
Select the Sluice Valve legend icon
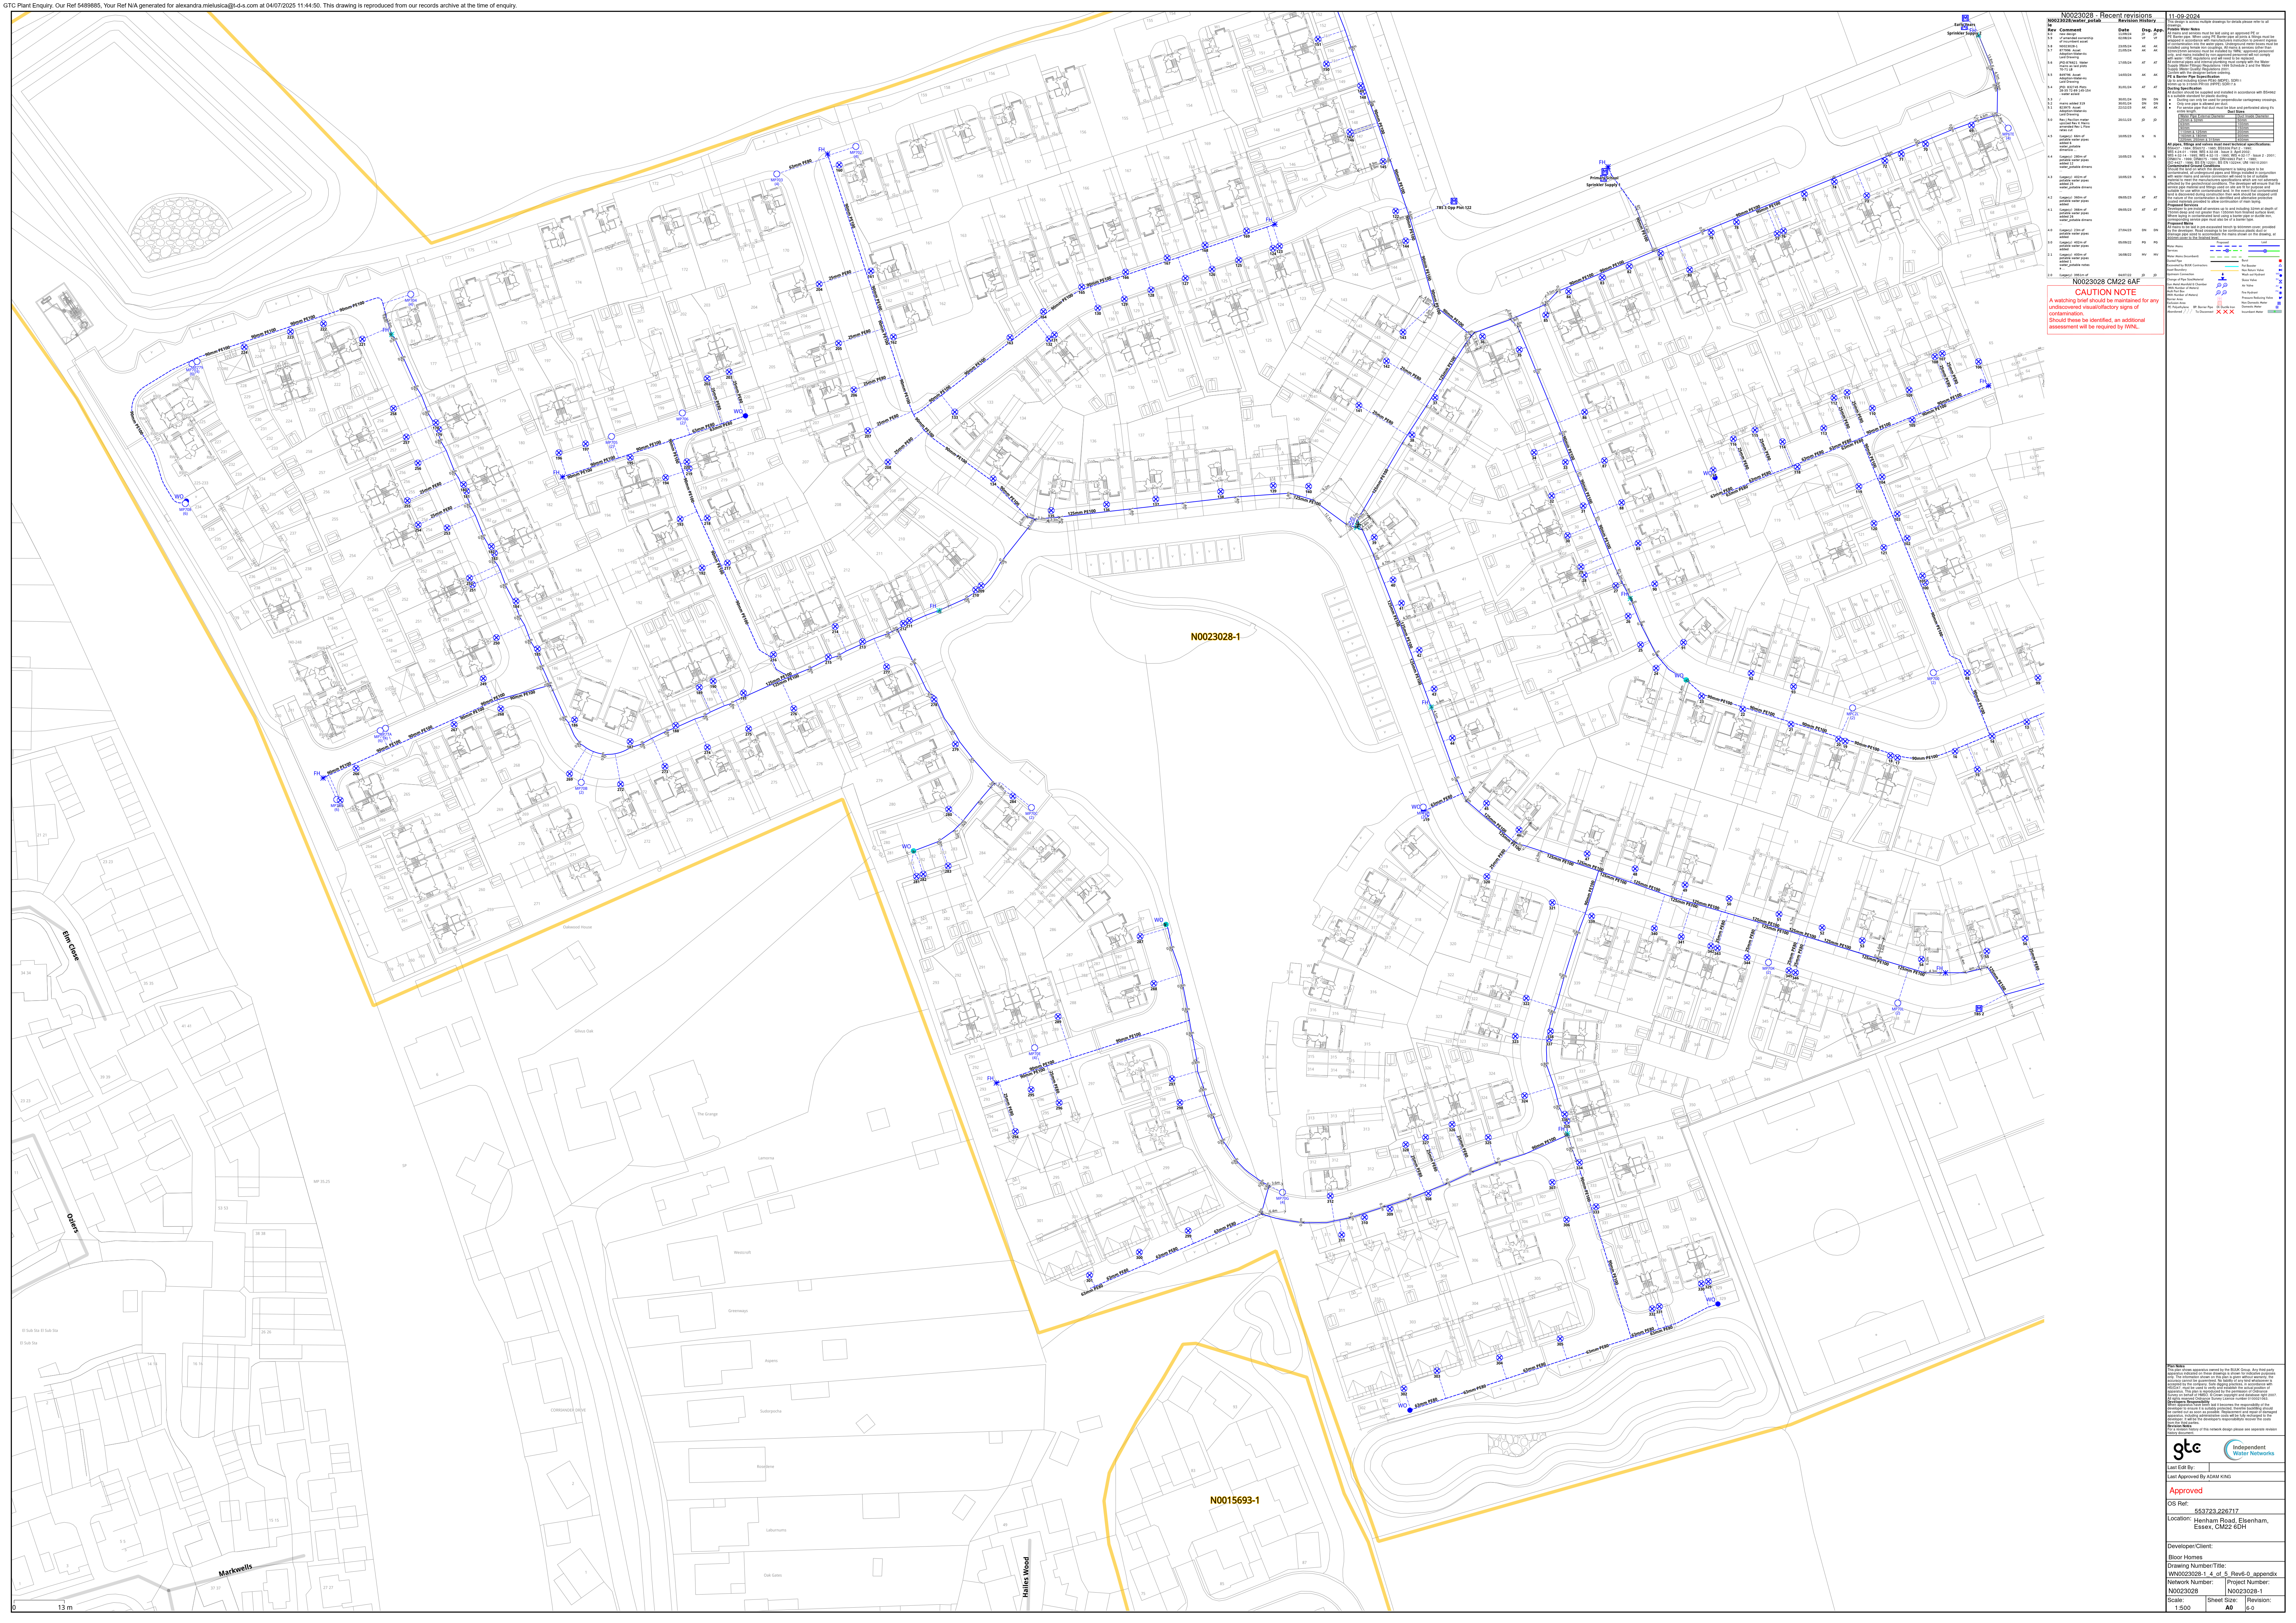coord(2281,282)
